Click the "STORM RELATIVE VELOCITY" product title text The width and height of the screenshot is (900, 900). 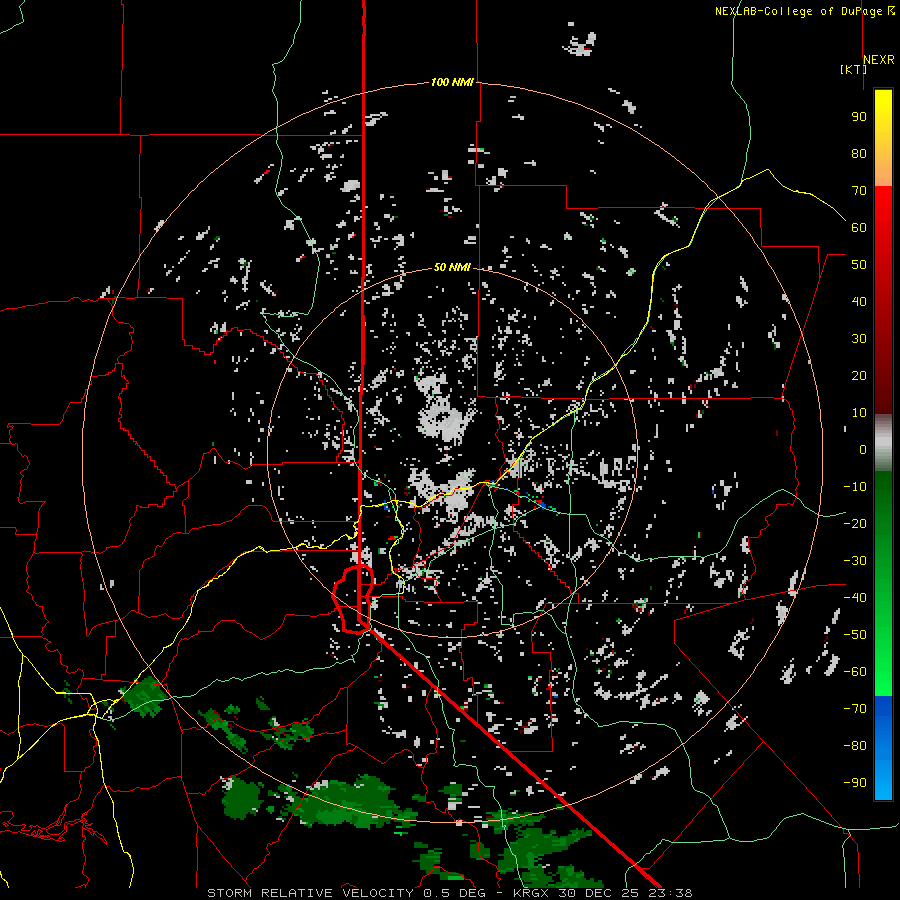tap(310, 893)
